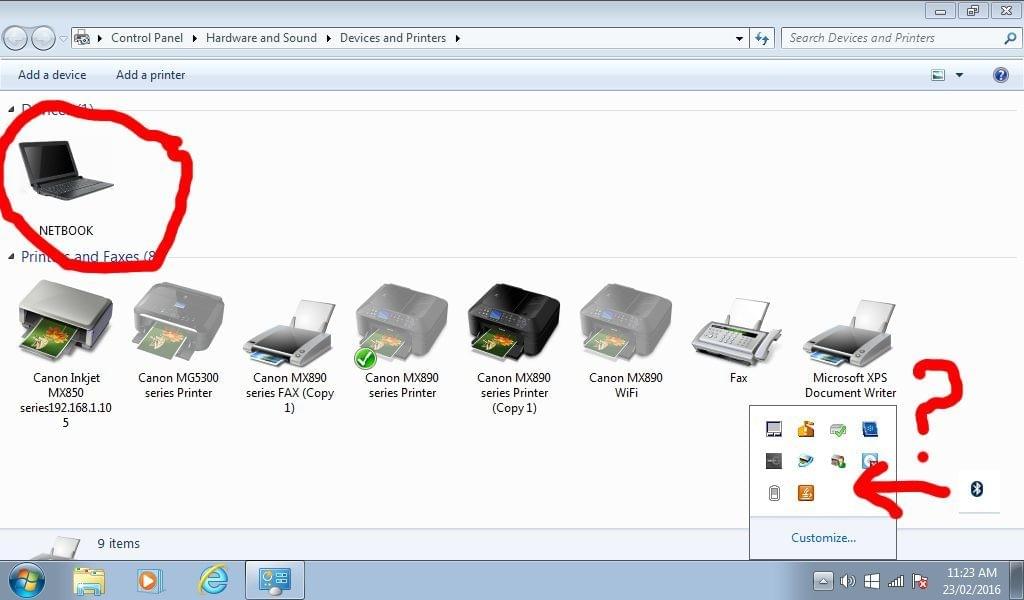Click Add a device

coord(52,75)
